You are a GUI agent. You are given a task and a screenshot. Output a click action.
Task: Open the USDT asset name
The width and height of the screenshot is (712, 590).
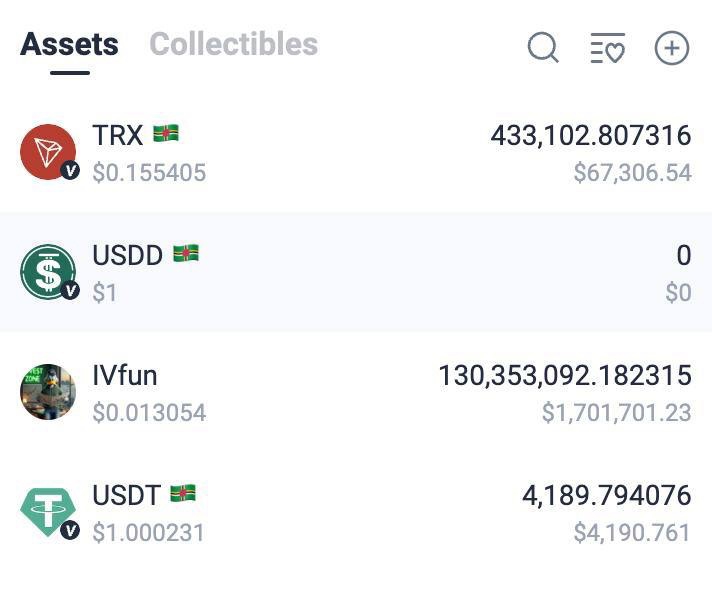pos(126,495)
